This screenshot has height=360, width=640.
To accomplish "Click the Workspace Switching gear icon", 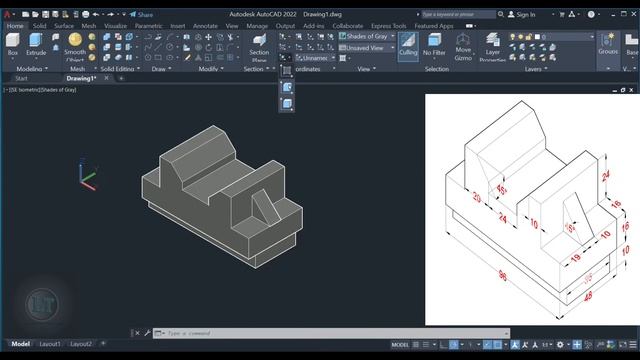I will (560, 345).
